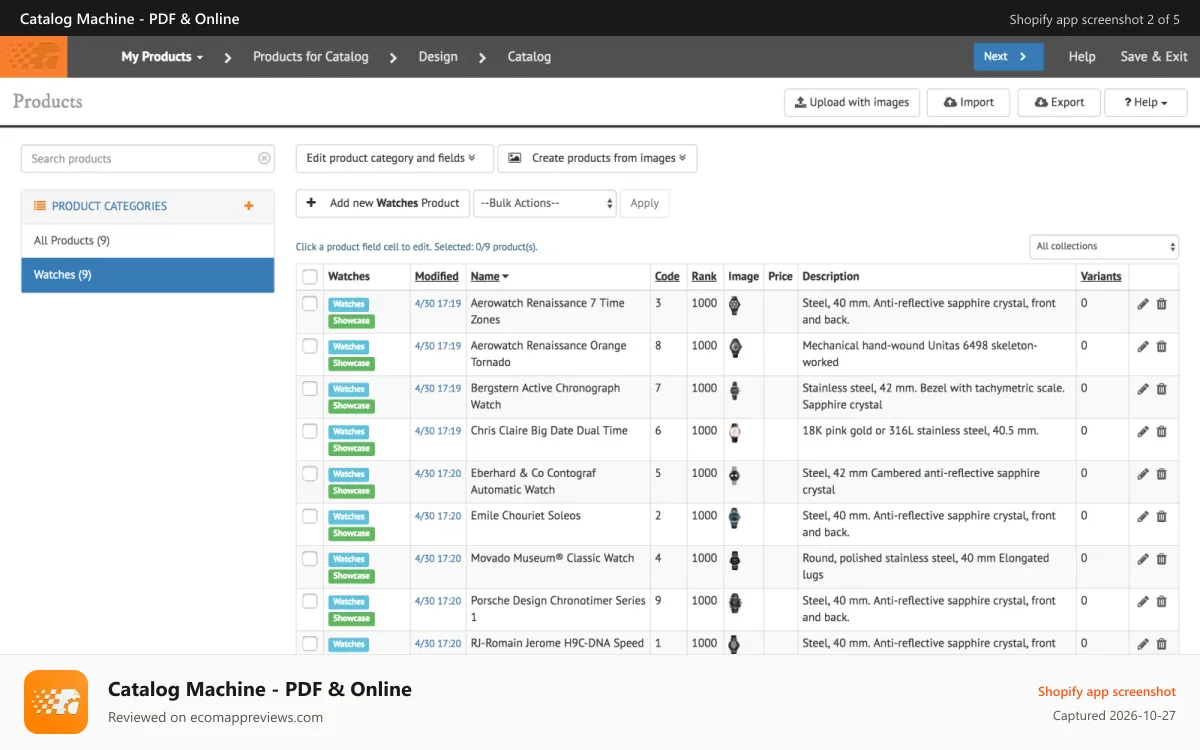Image resolution: width=1200 pixels, height=750 pixels.
Task: Delete the Emile Chouriet Soleos product
Action: 1161,517
